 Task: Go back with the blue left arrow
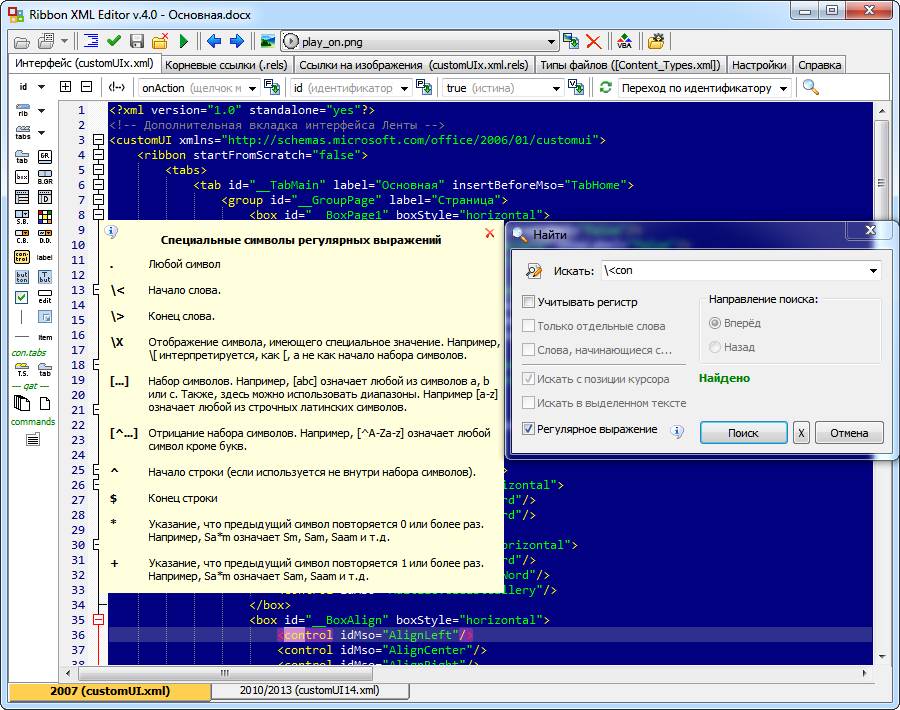click(x=214, y=41)
